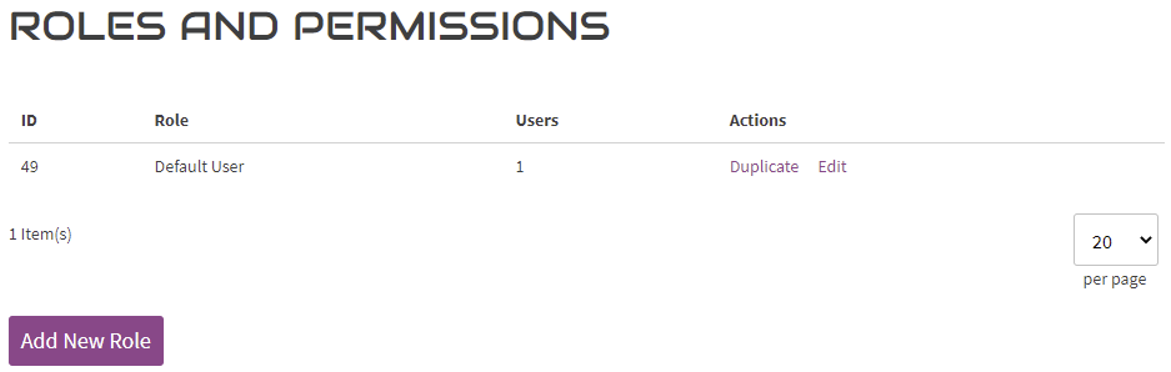Select the user count 1 cell
The image size is (1171, 372).
520,167
